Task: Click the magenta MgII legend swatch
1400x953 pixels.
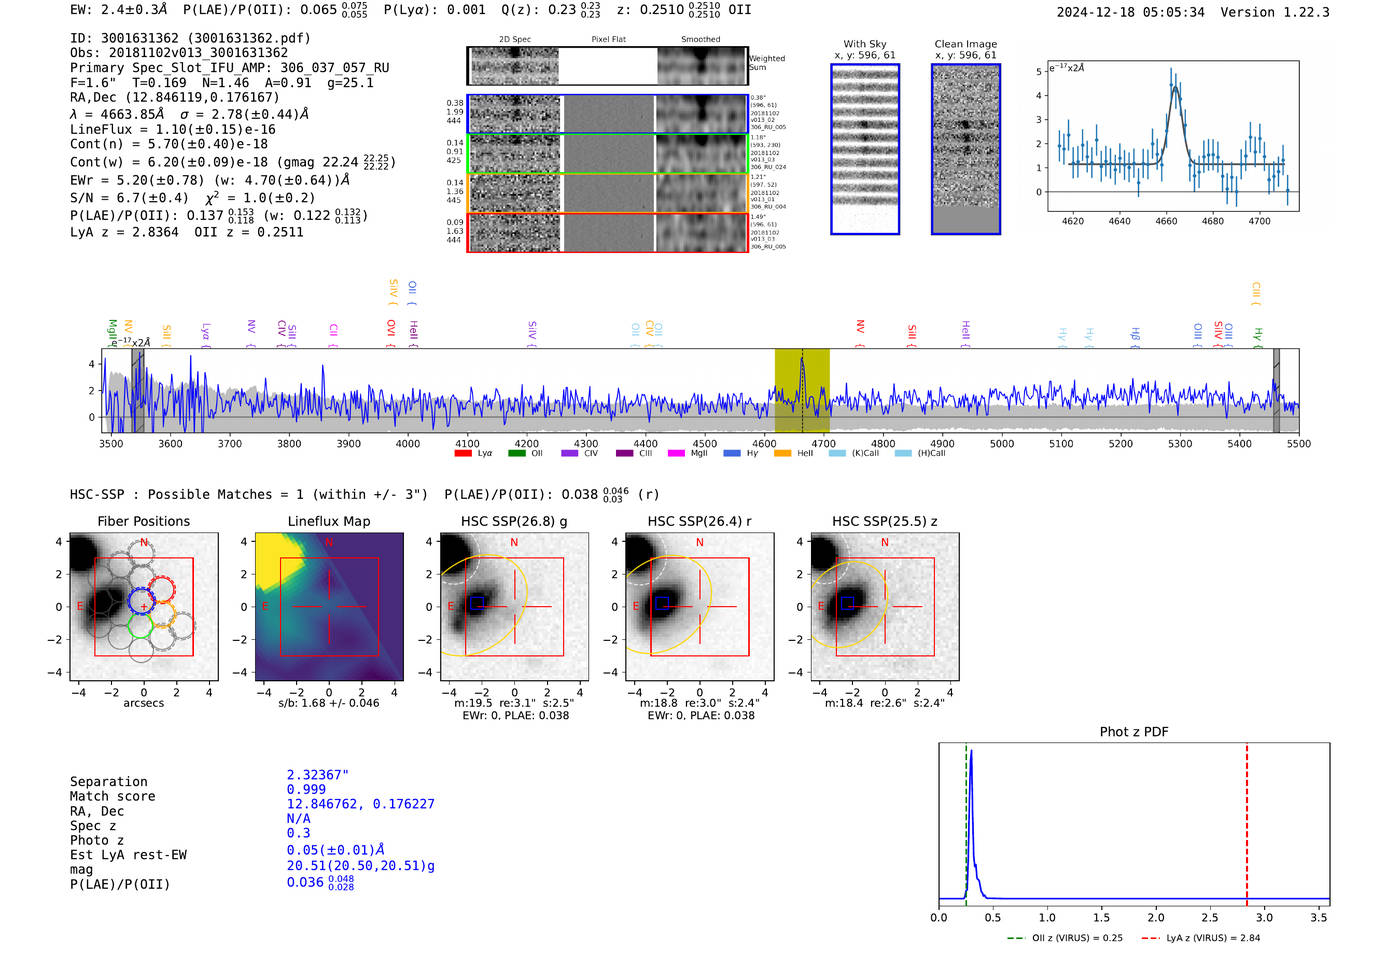Action: 676,453
